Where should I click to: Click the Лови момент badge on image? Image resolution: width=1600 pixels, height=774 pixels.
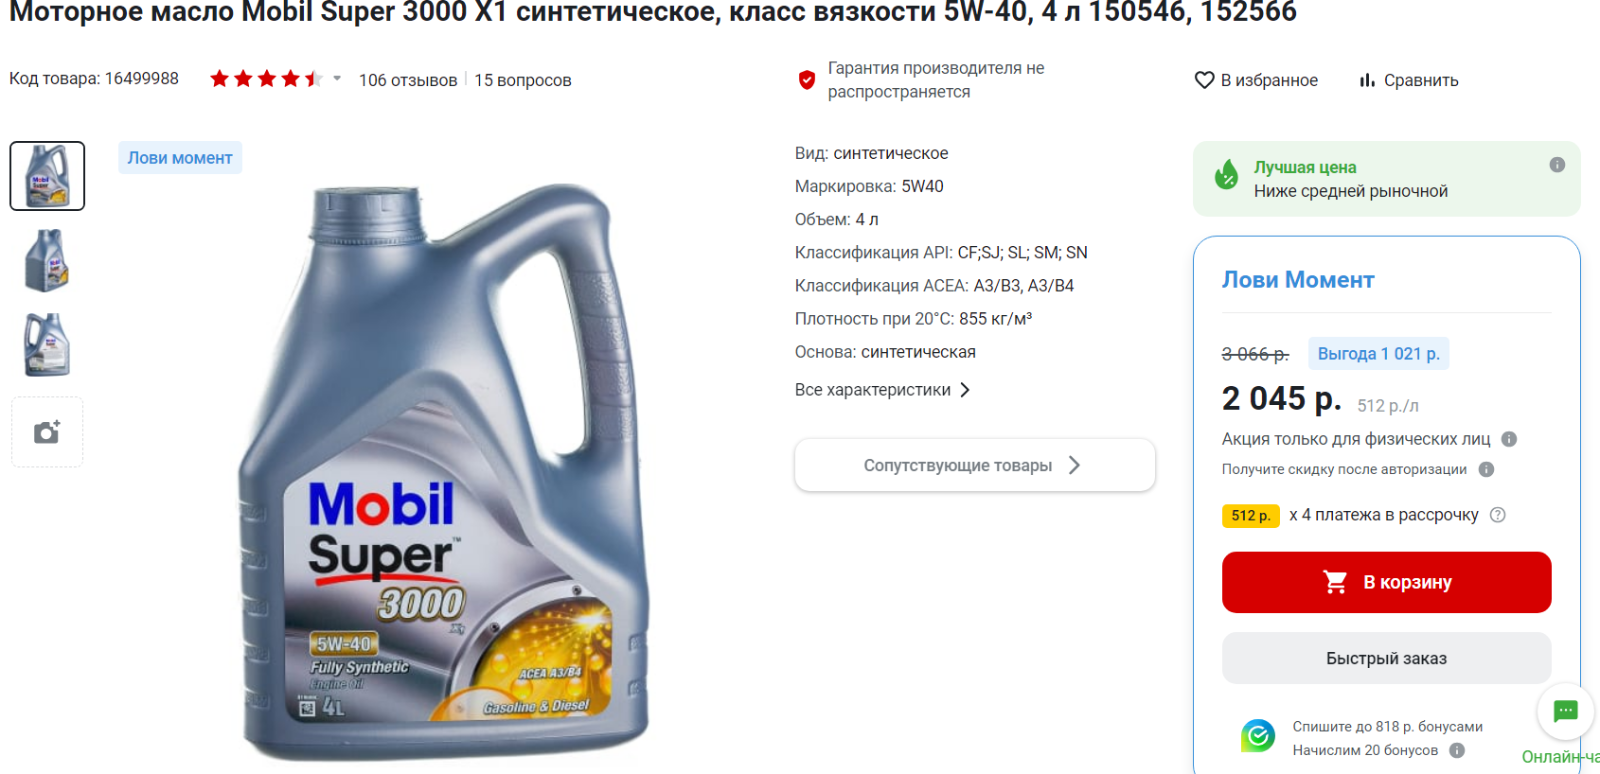point(180,158)
